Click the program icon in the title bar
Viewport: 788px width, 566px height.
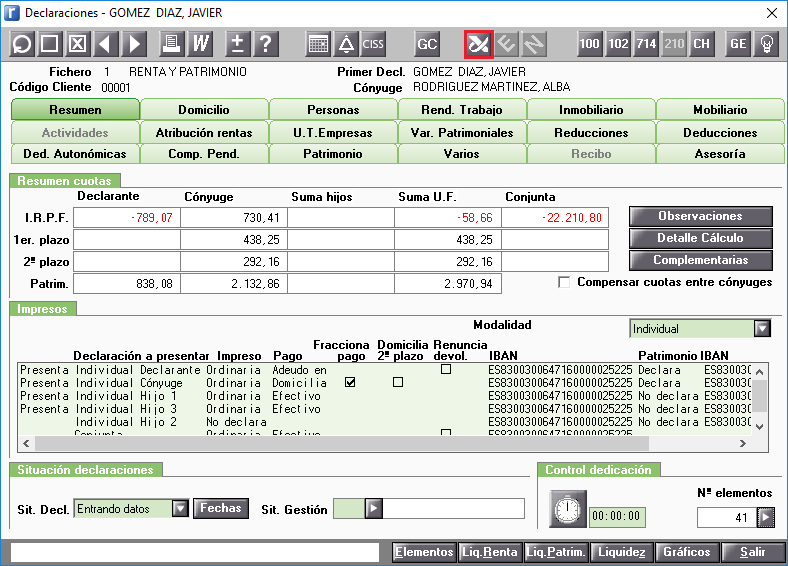click(x=12, y=13)
